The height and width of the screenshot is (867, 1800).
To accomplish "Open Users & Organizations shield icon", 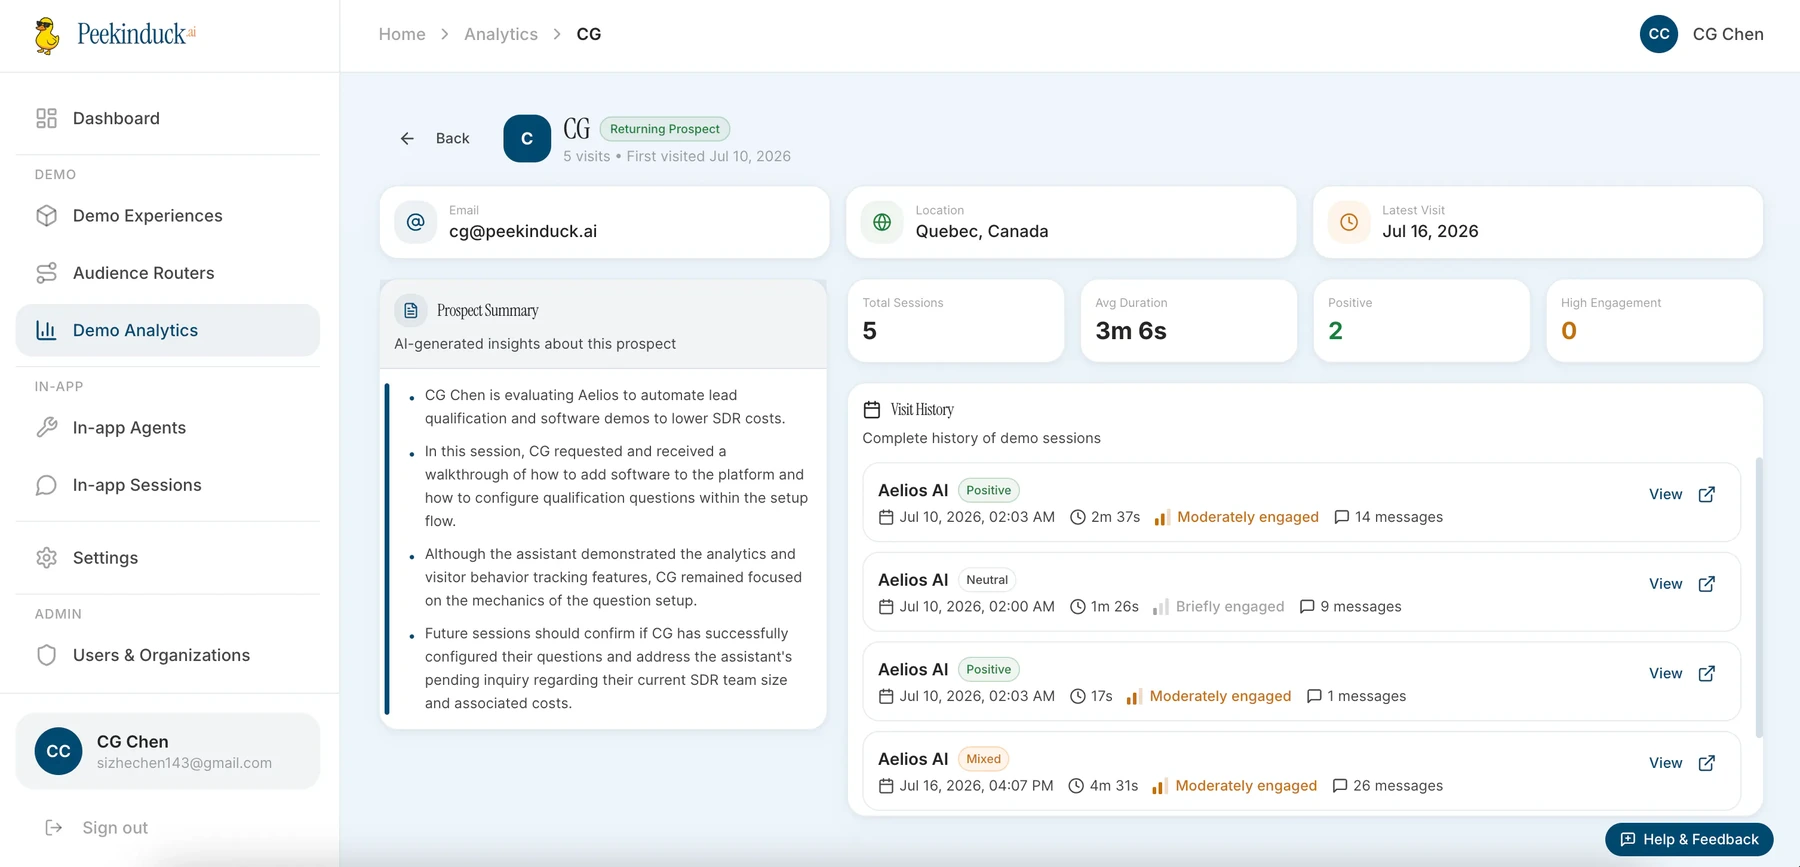I will pyautogui.click(x=46, y=655).
